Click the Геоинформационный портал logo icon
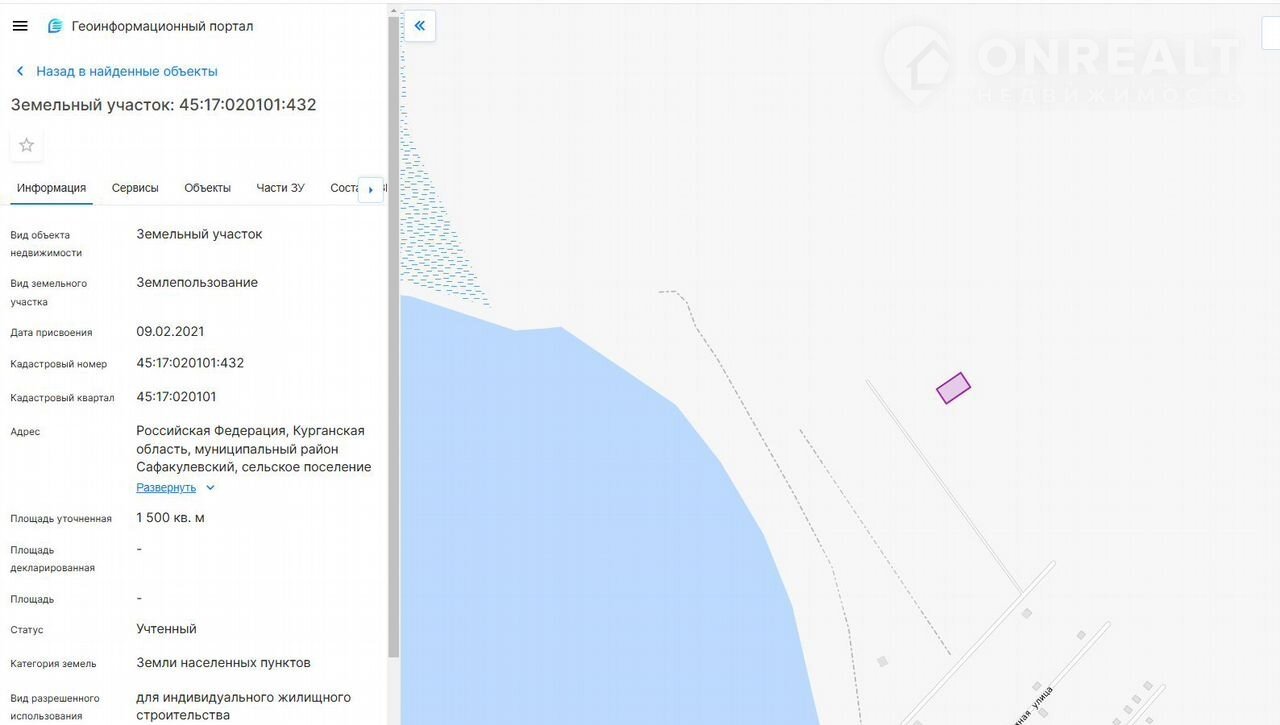Screen dimensions: 1280x725 click(x=55, y=26)
